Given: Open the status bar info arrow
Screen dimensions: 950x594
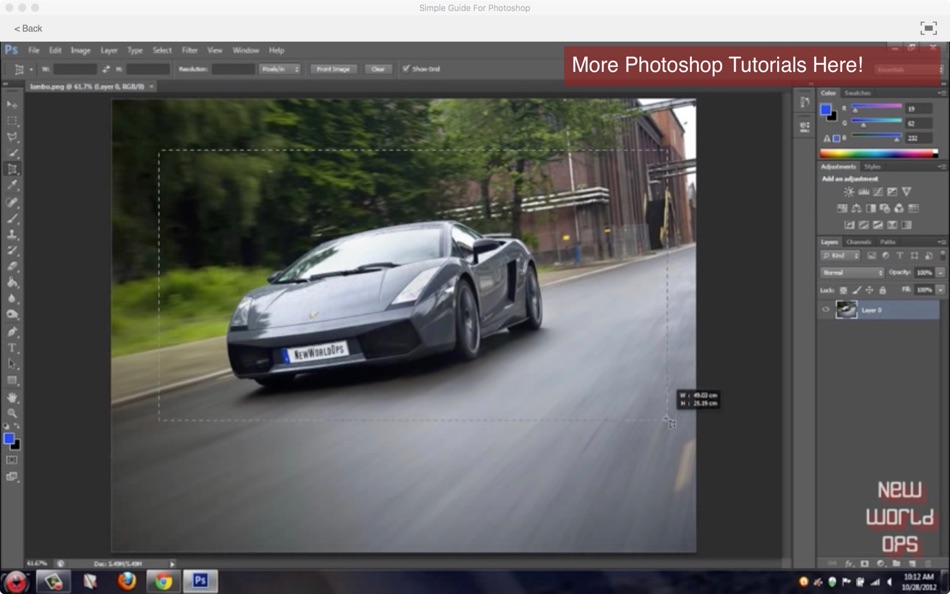Looking at the screenshot, I should 172,564.
